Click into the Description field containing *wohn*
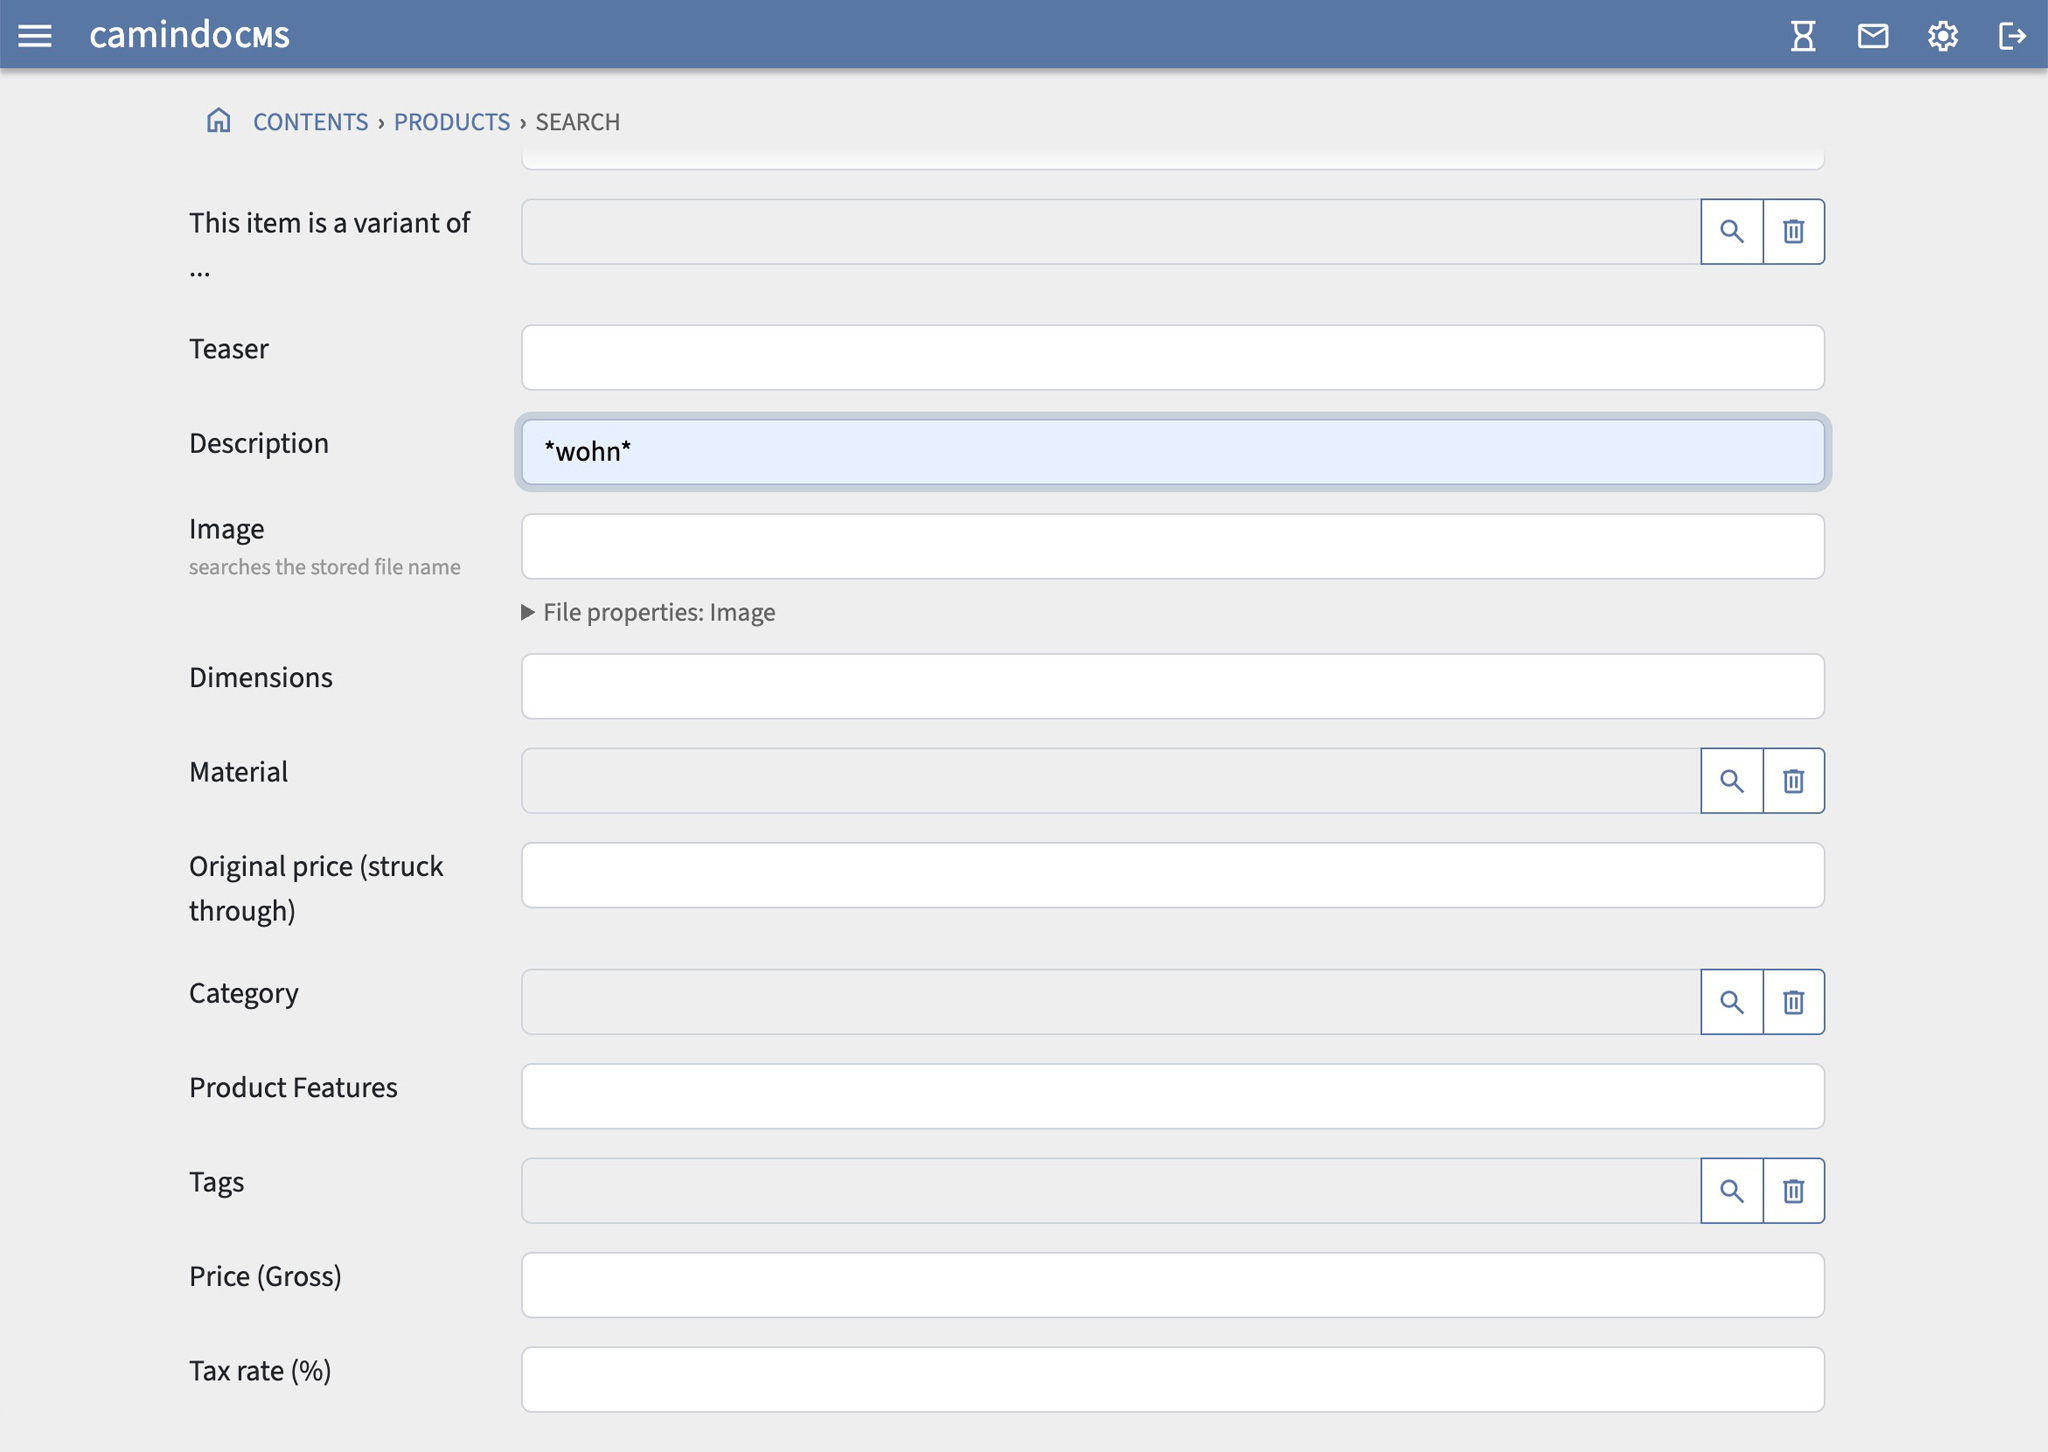Image resolution: width=2048 pixels, height=1452 pixels. (1172, 451)
